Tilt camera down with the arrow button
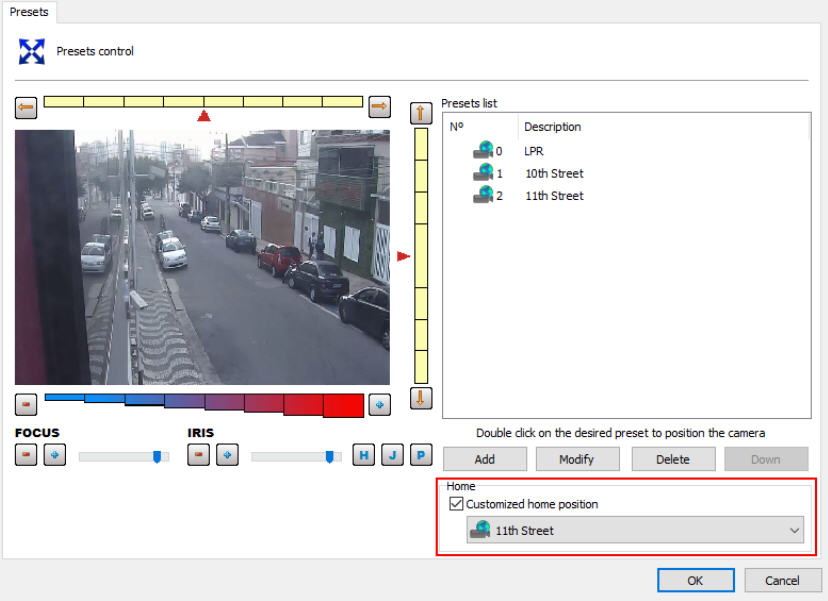This screenshot has height=601, width=828. click(421, 398)
